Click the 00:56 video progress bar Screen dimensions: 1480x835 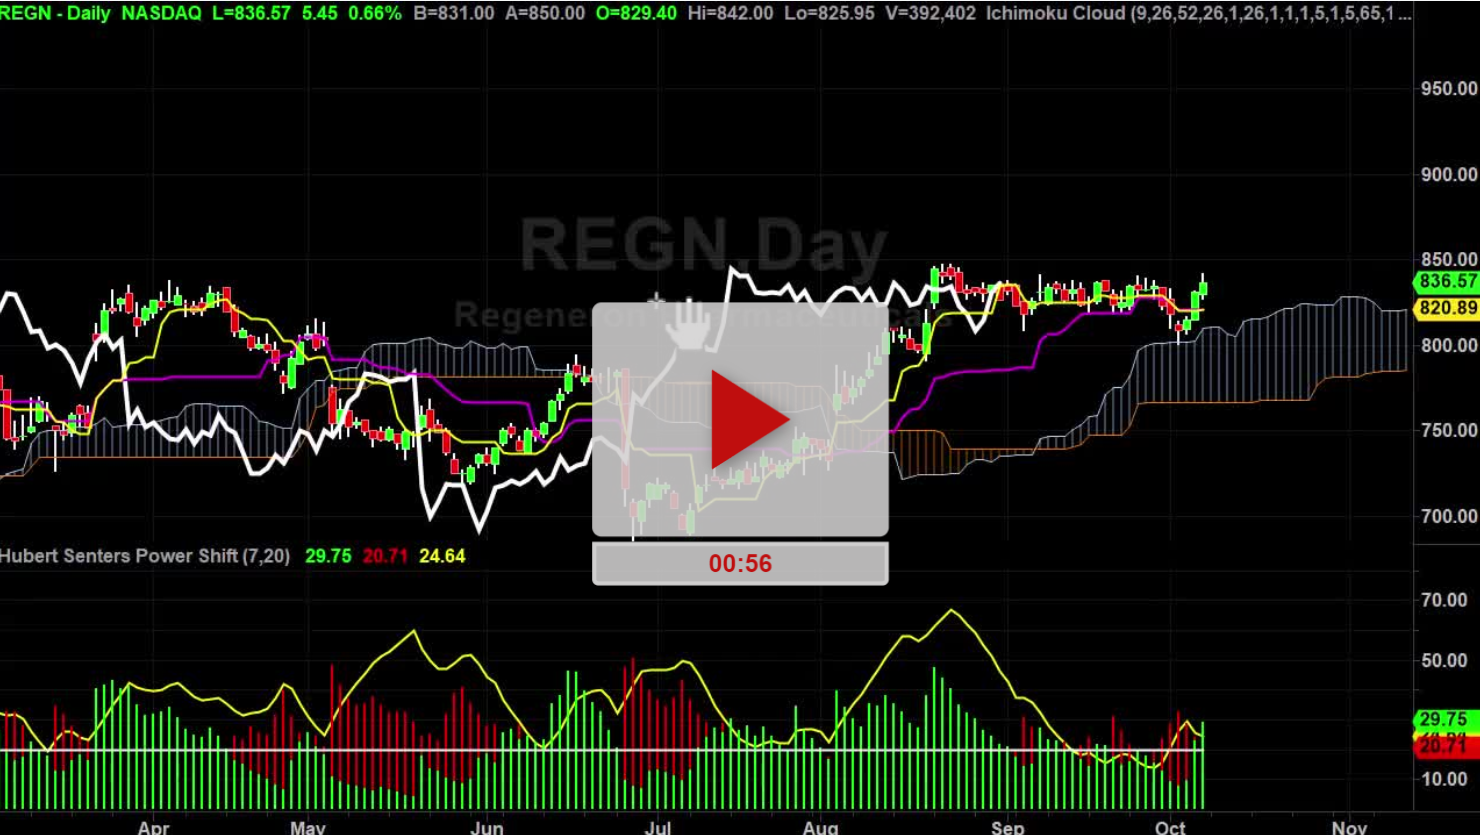[x=739, y=562]
